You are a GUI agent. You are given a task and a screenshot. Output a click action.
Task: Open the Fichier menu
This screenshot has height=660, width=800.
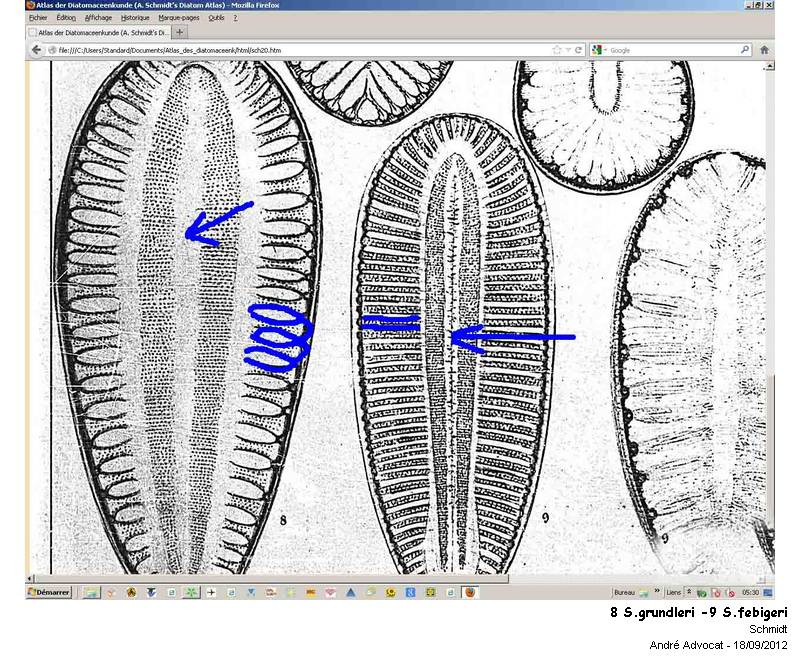[x=38, y=17]
